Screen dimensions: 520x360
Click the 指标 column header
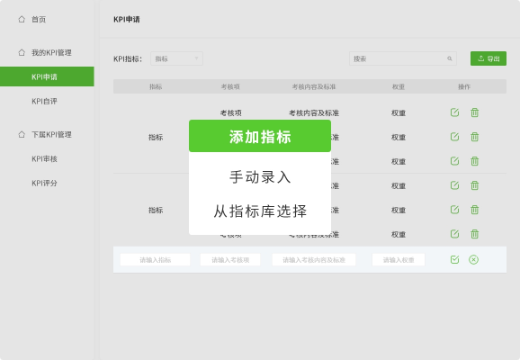click(x=156, y=87)
